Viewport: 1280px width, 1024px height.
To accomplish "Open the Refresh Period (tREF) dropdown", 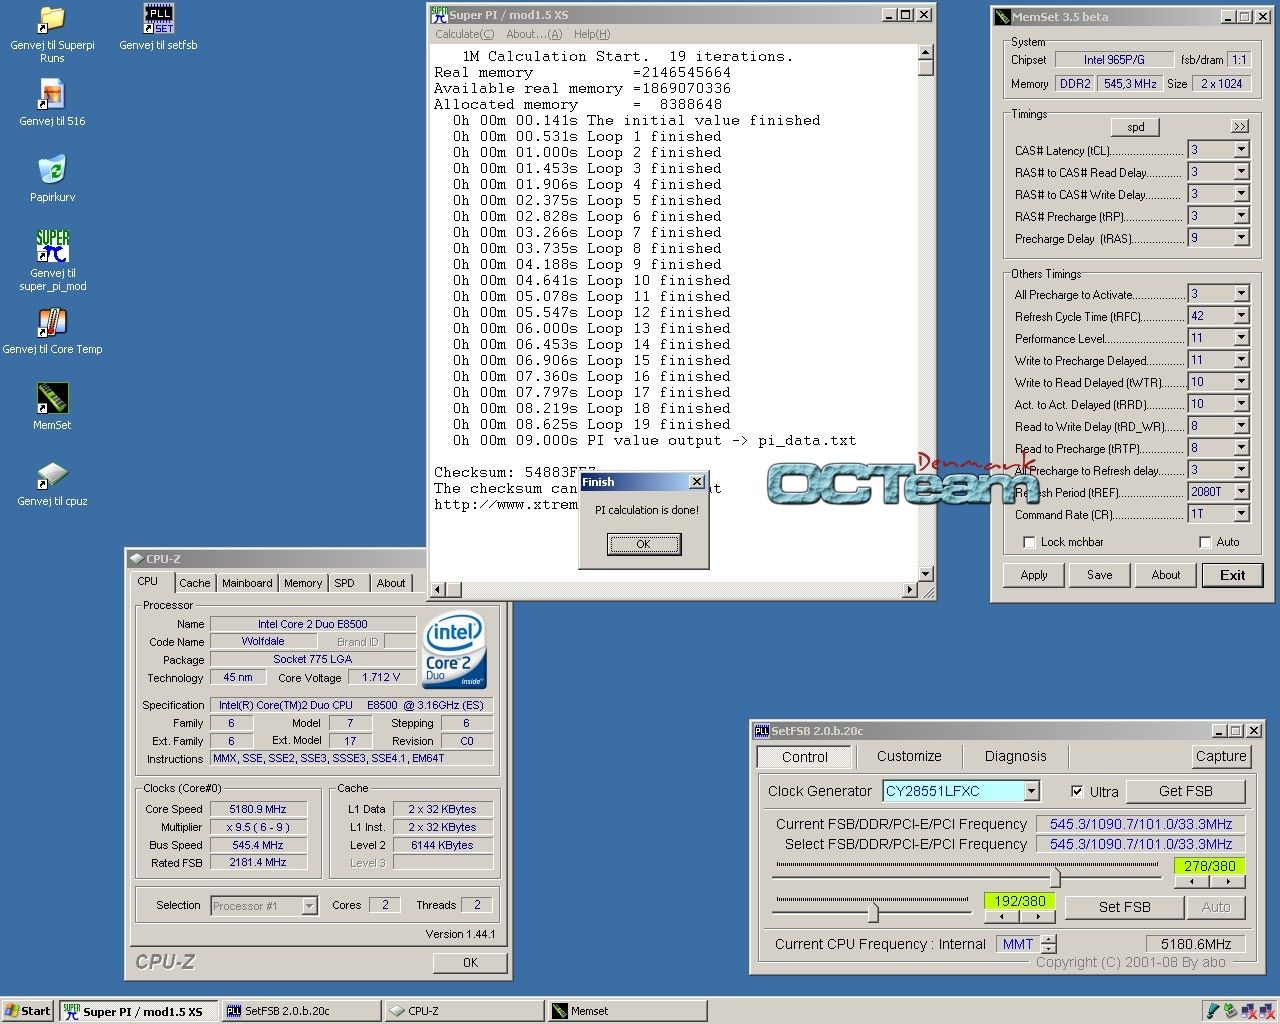I will (x=1241, y=492).
